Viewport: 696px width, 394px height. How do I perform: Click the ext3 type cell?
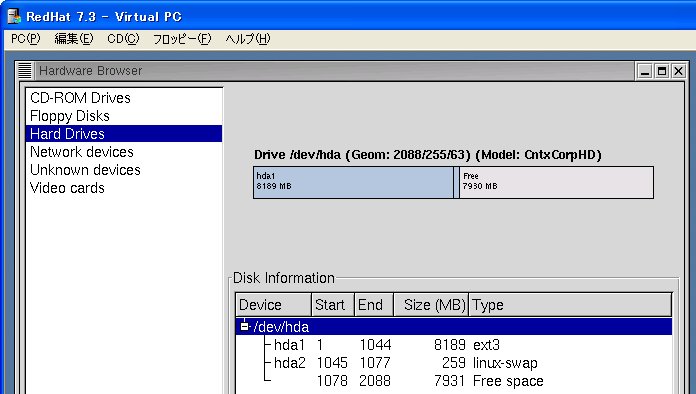486,345
